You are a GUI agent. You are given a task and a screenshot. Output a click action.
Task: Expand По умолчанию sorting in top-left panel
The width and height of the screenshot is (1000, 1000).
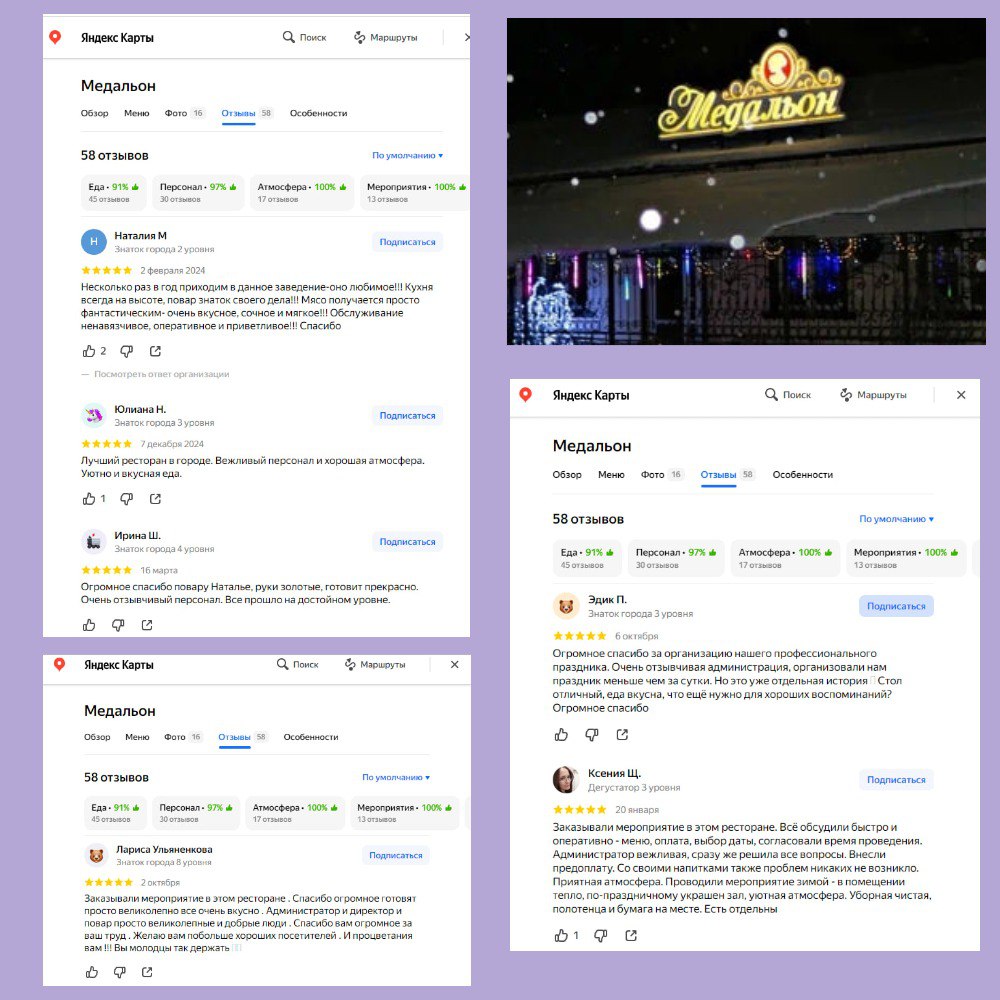(x=408, y=156)
